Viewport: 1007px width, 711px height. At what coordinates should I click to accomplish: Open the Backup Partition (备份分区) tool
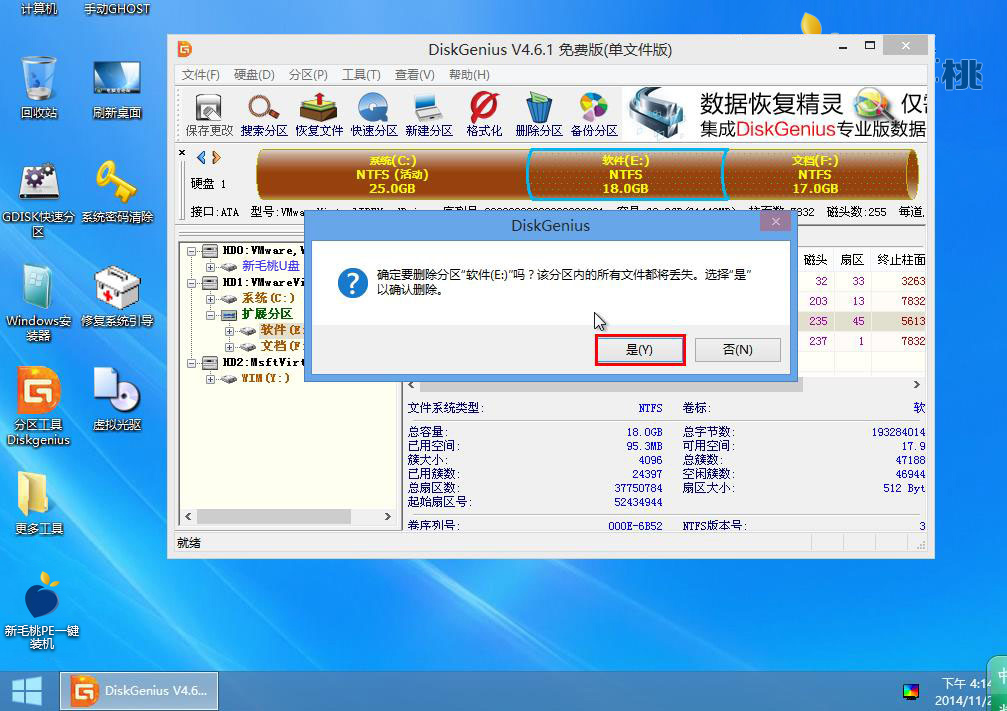[594, 114]
